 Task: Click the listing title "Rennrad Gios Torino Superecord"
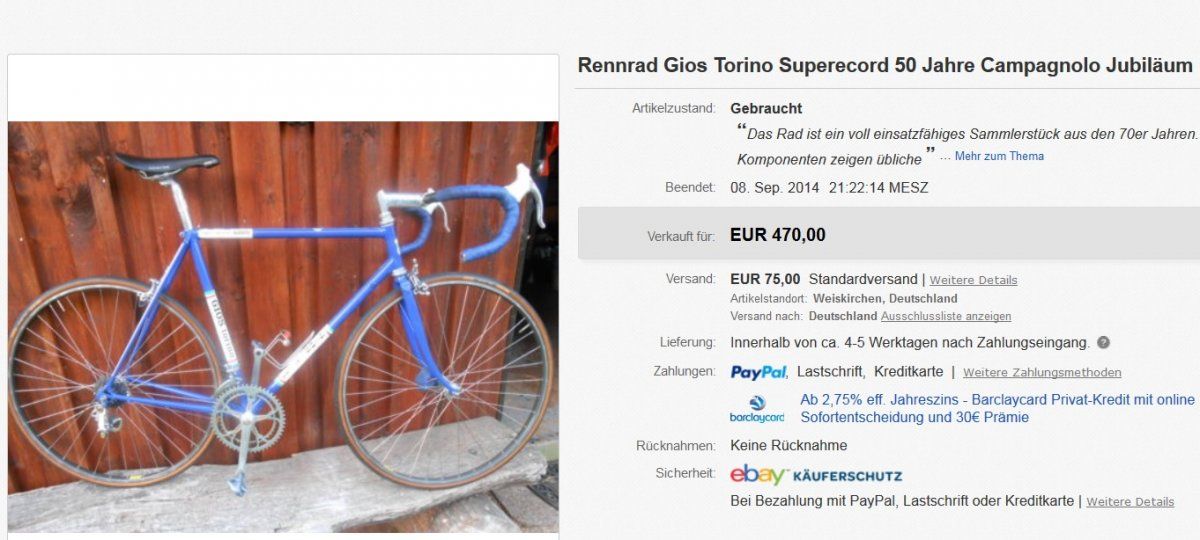coord(885,65)
